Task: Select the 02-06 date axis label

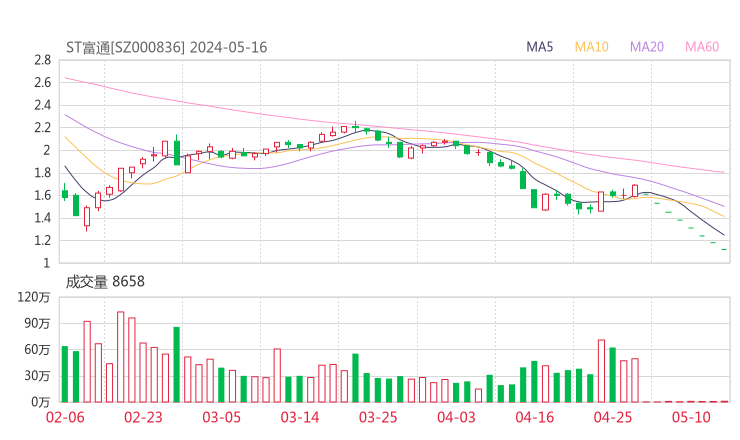Action: click(x=65, y=417)
